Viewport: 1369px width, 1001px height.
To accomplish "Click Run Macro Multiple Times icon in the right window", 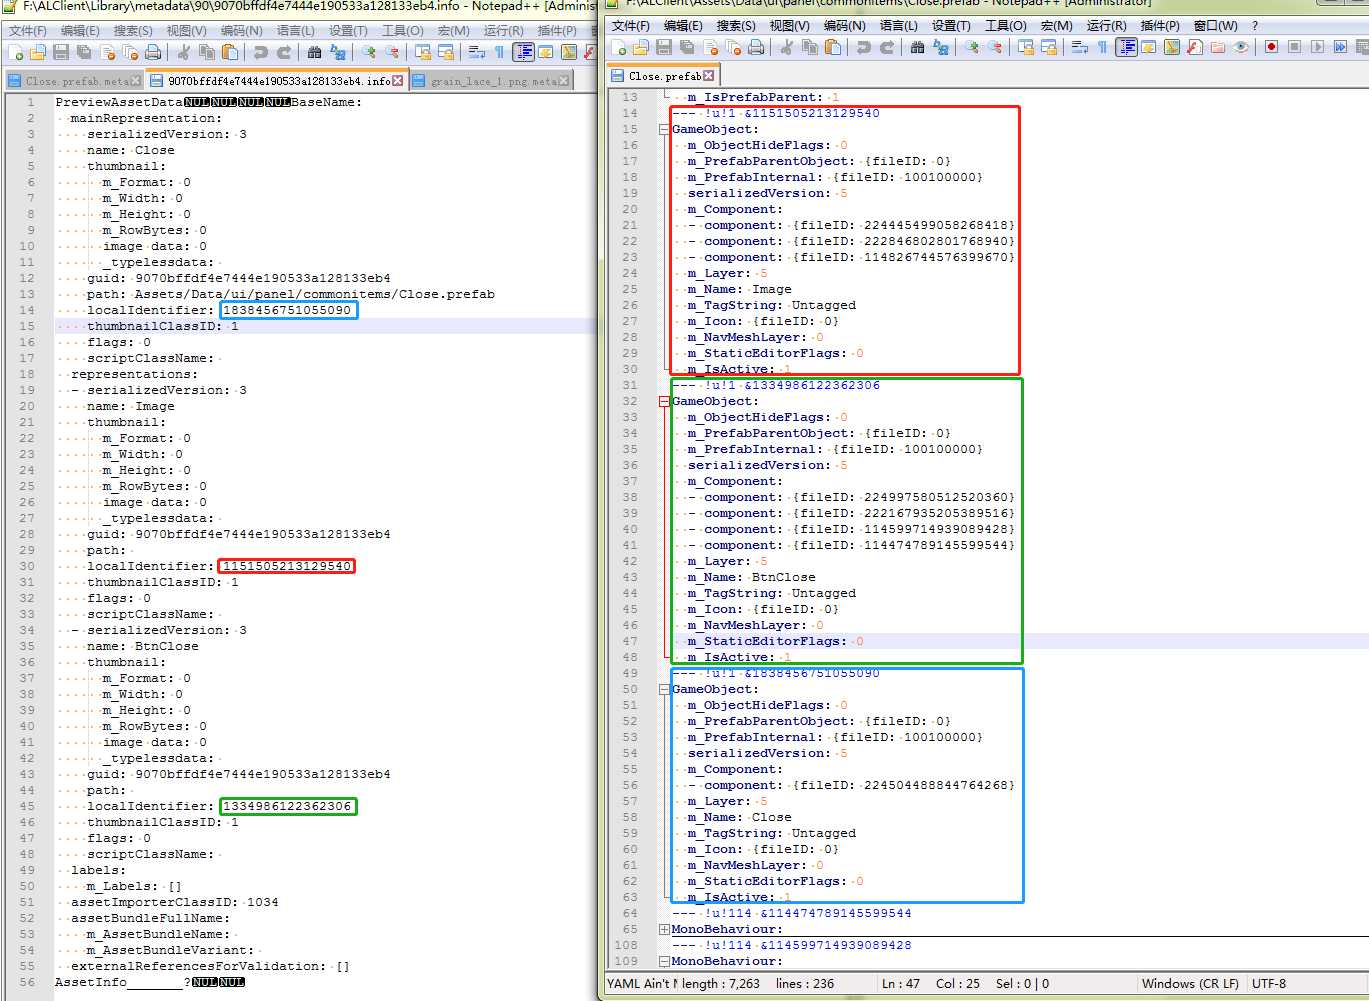I will [x=1340, y=47].
